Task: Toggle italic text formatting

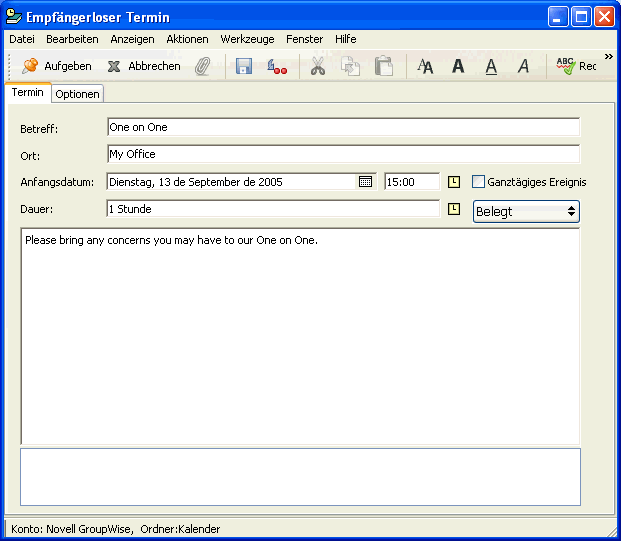Action: pos(523,66)
